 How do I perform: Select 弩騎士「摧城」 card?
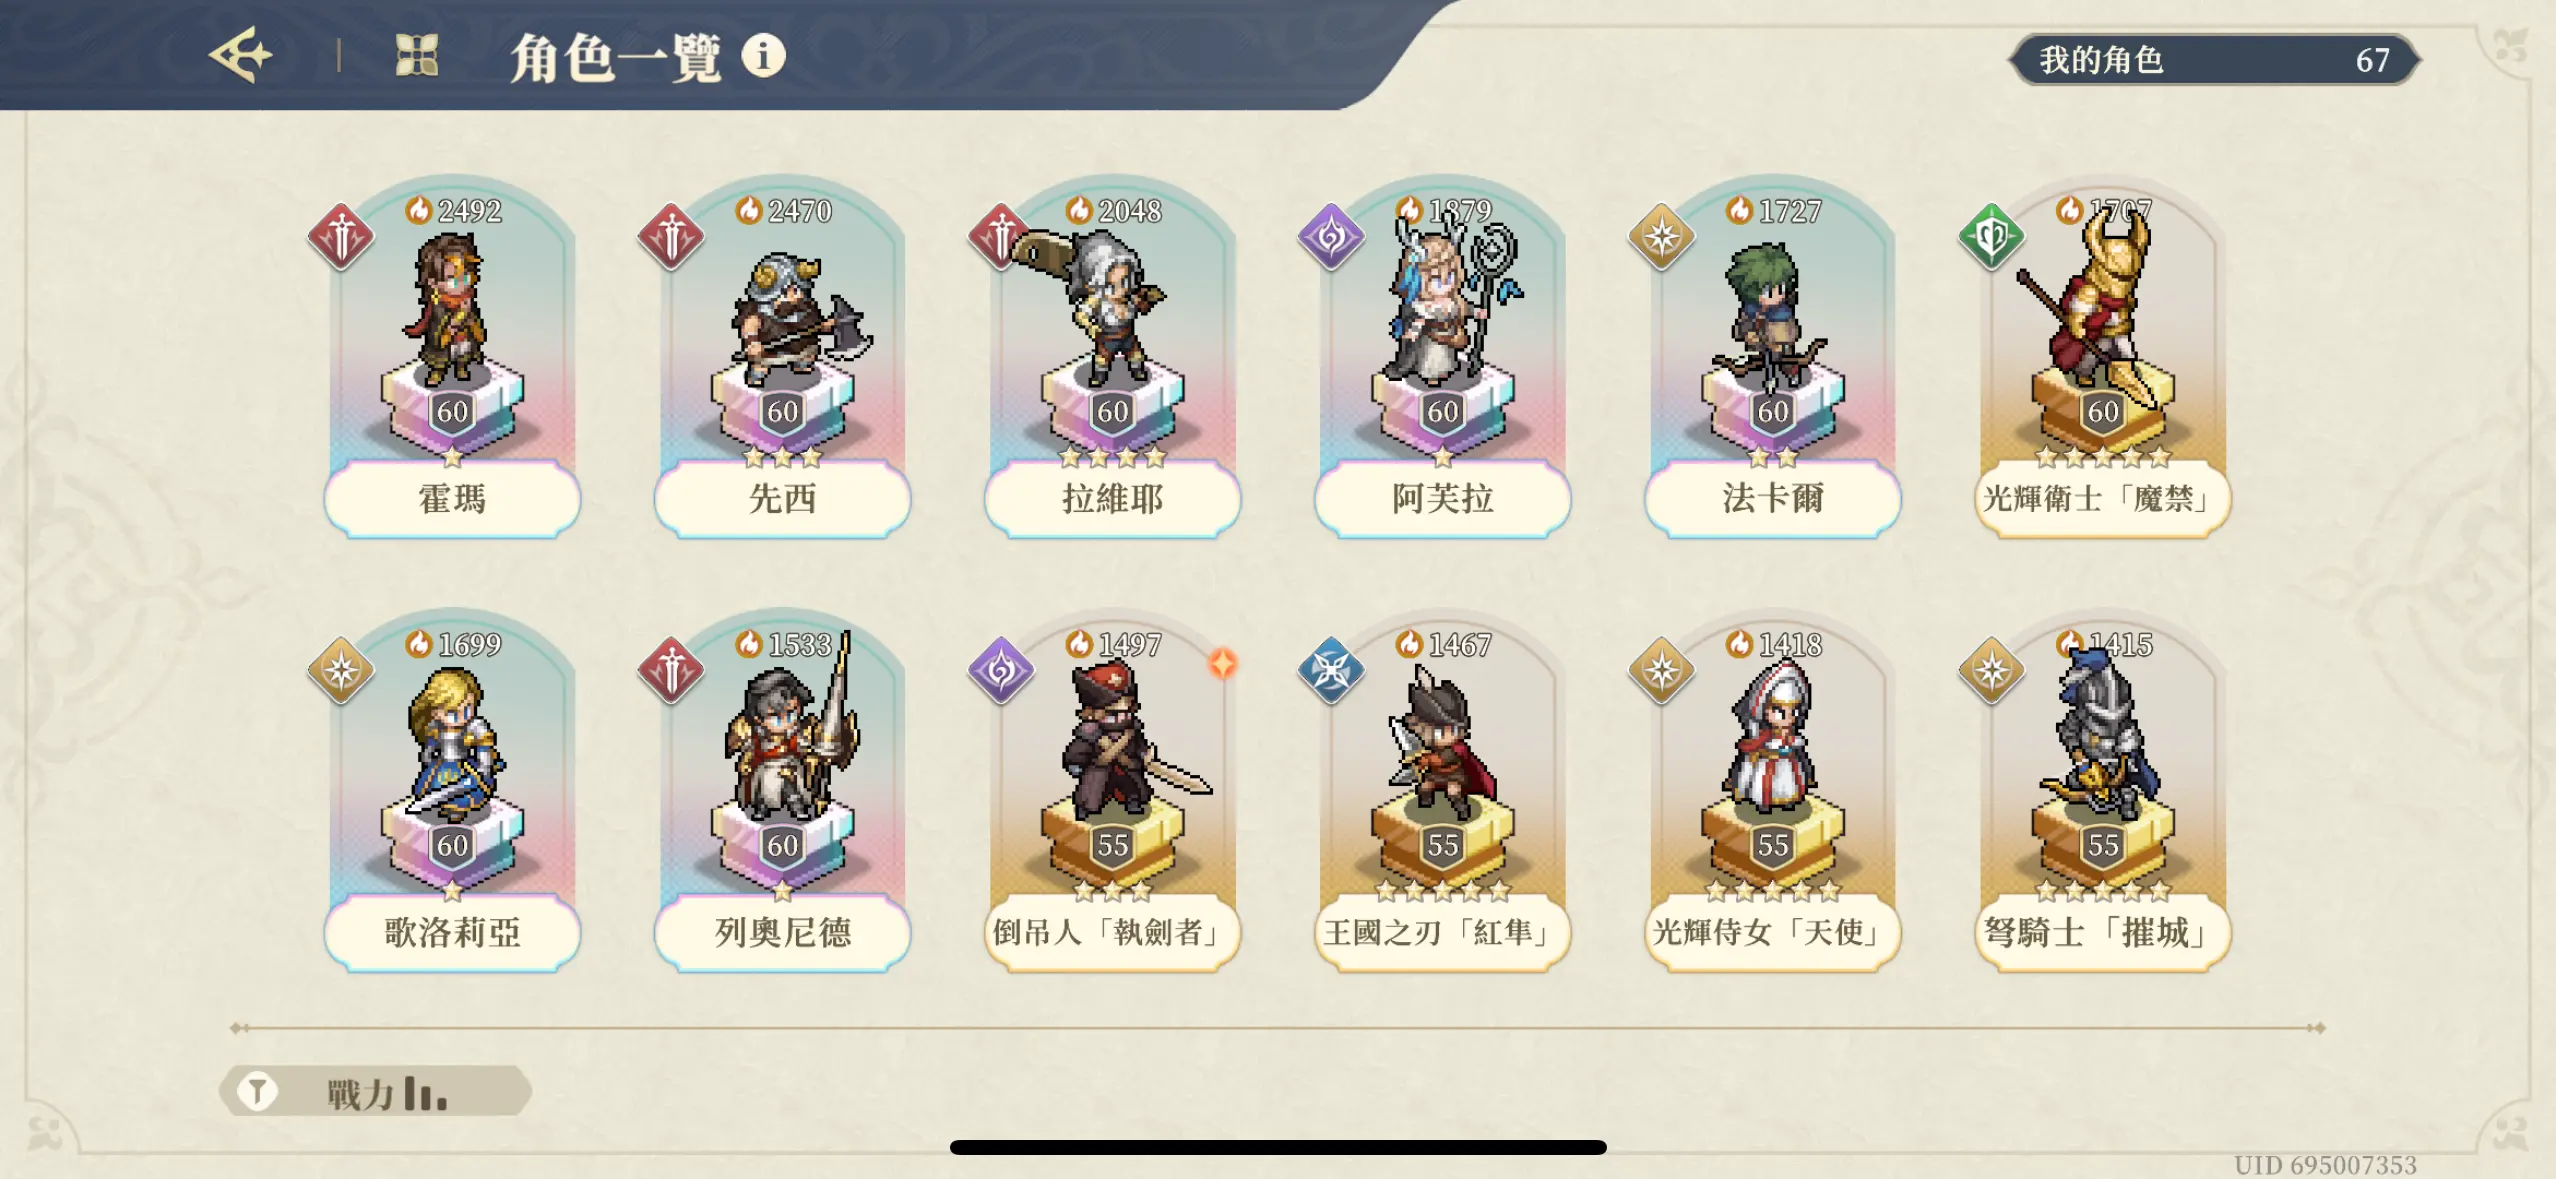click(2102, 792)
